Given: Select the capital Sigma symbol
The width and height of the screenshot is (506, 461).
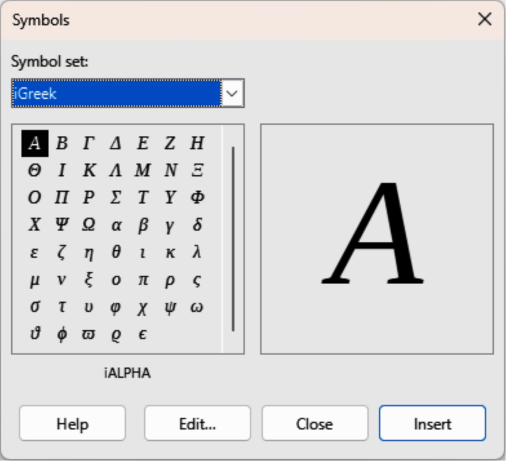Looking at the screenshot, I should 116,198.
